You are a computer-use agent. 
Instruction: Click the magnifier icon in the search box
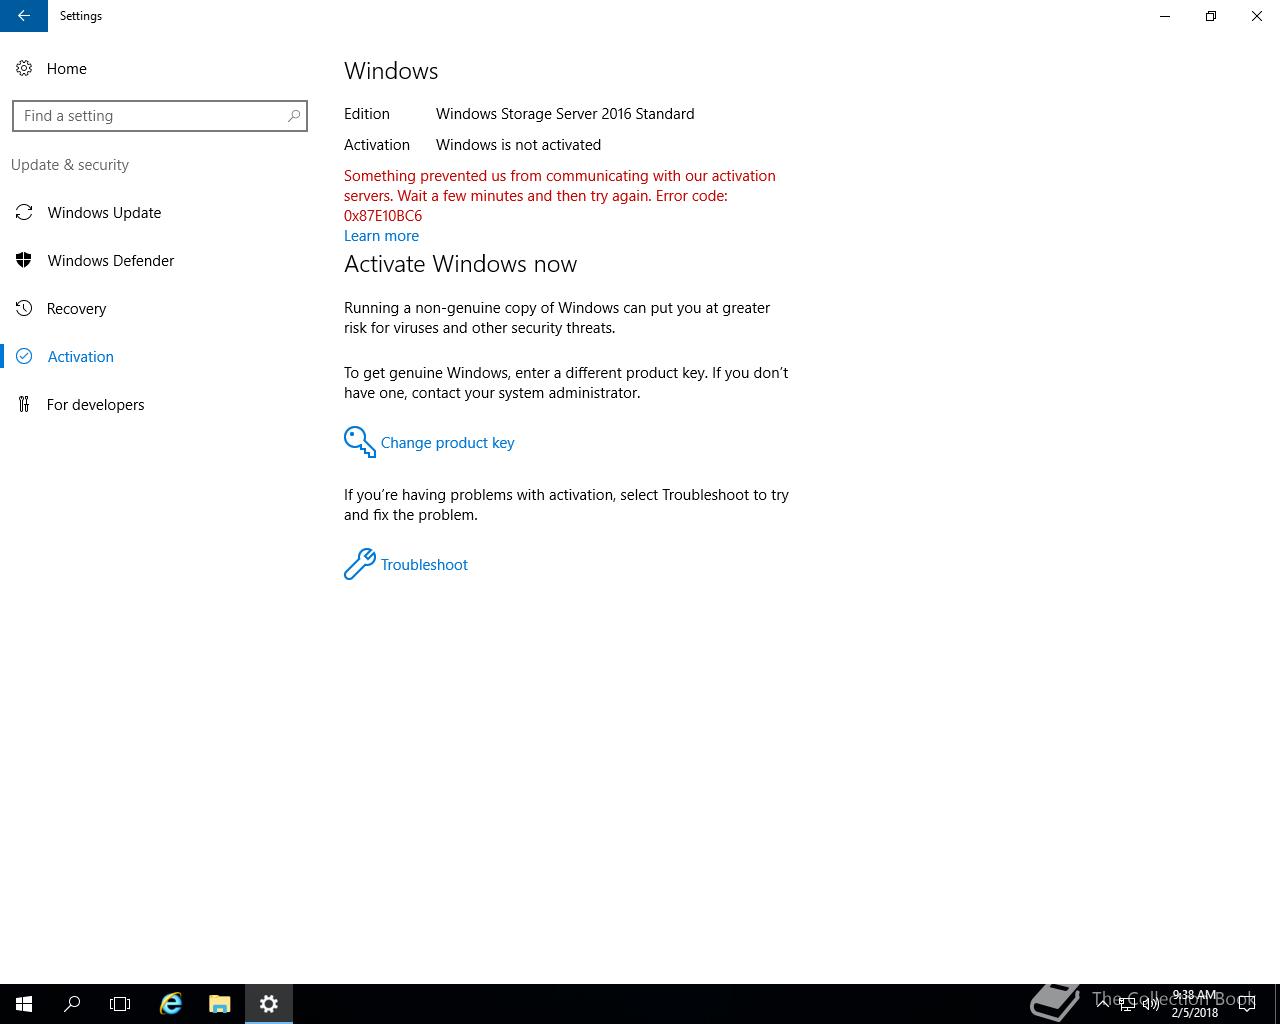click(x=294, y=116)
